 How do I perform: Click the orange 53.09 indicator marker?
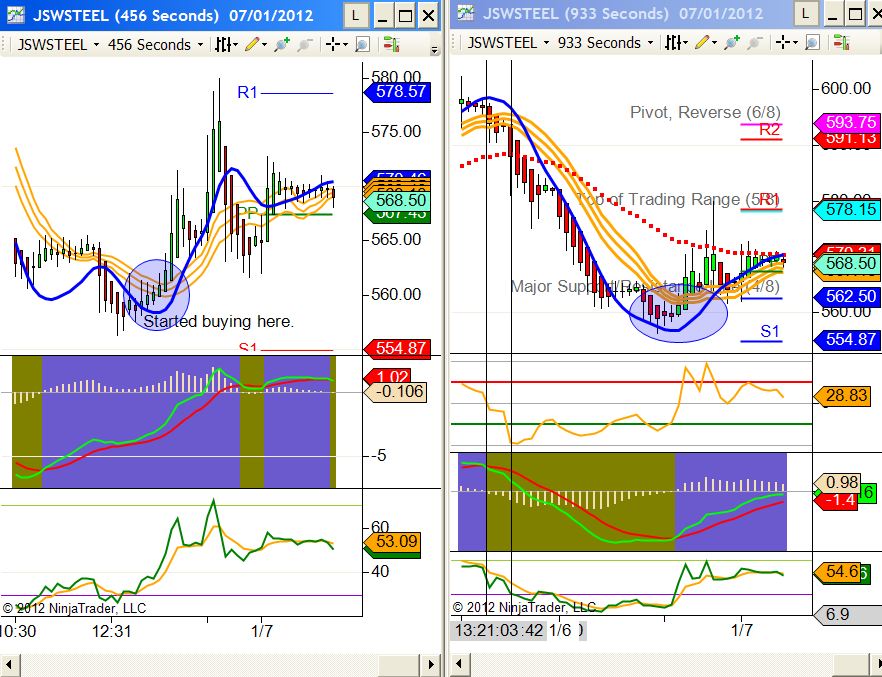pos(393,541)
